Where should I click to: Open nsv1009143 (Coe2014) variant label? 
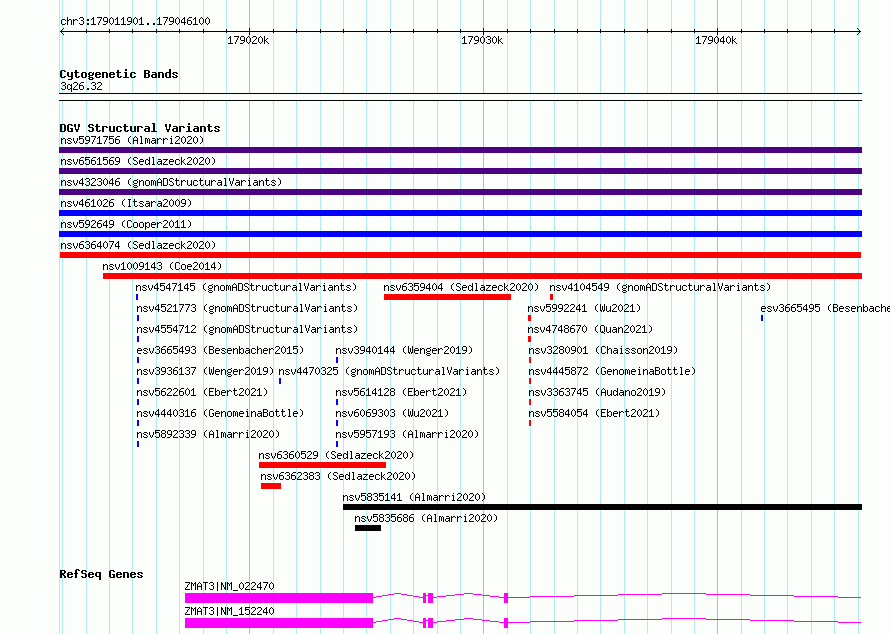(162, 266)
